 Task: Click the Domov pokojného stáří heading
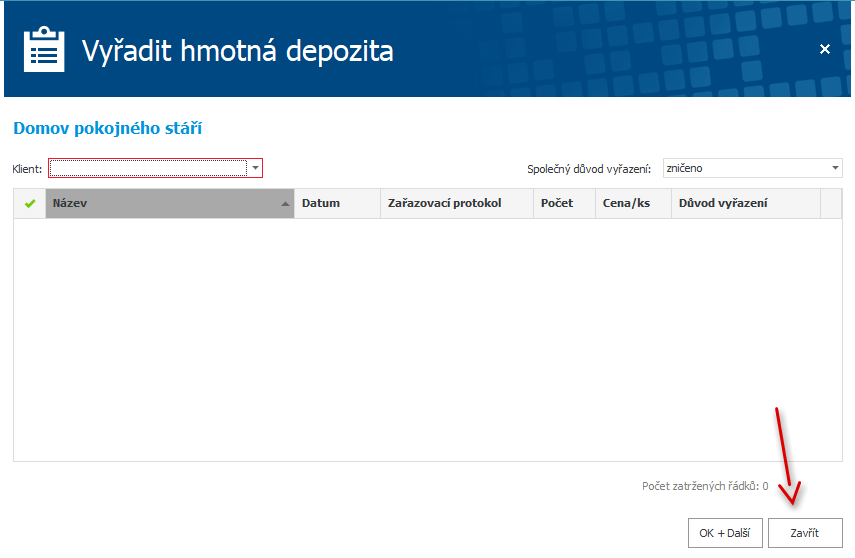click(x=107, y=128)
